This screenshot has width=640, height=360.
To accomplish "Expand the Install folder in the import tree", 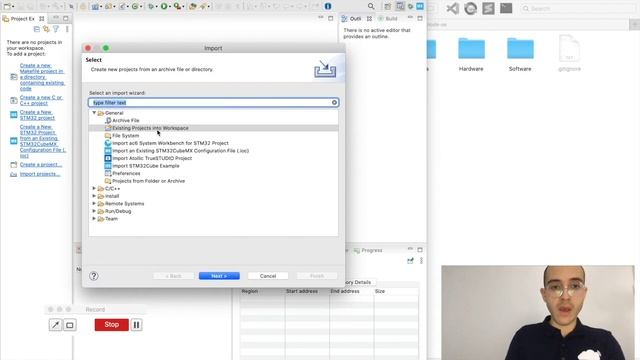I will (94, 196).
